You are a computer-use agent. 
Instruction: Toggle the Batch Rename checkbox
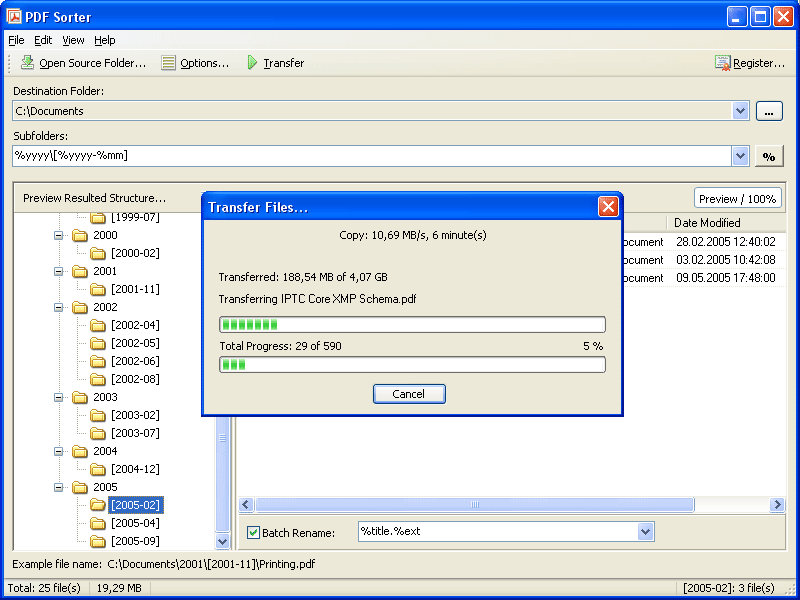tap(254, 532)
